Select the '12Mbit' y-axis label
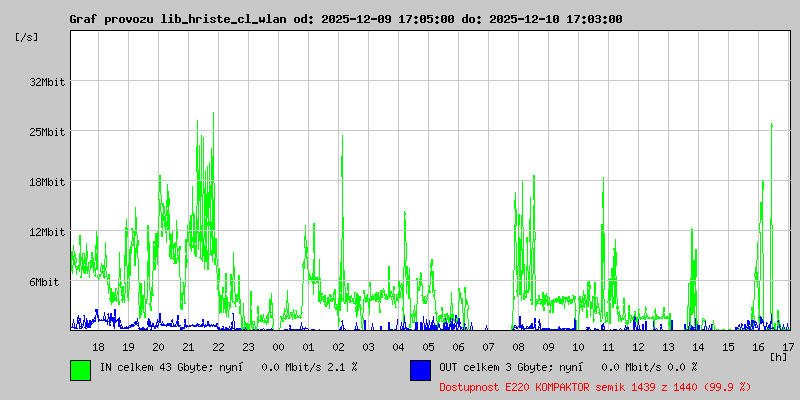The image size is (800, 400). point(47,232)
